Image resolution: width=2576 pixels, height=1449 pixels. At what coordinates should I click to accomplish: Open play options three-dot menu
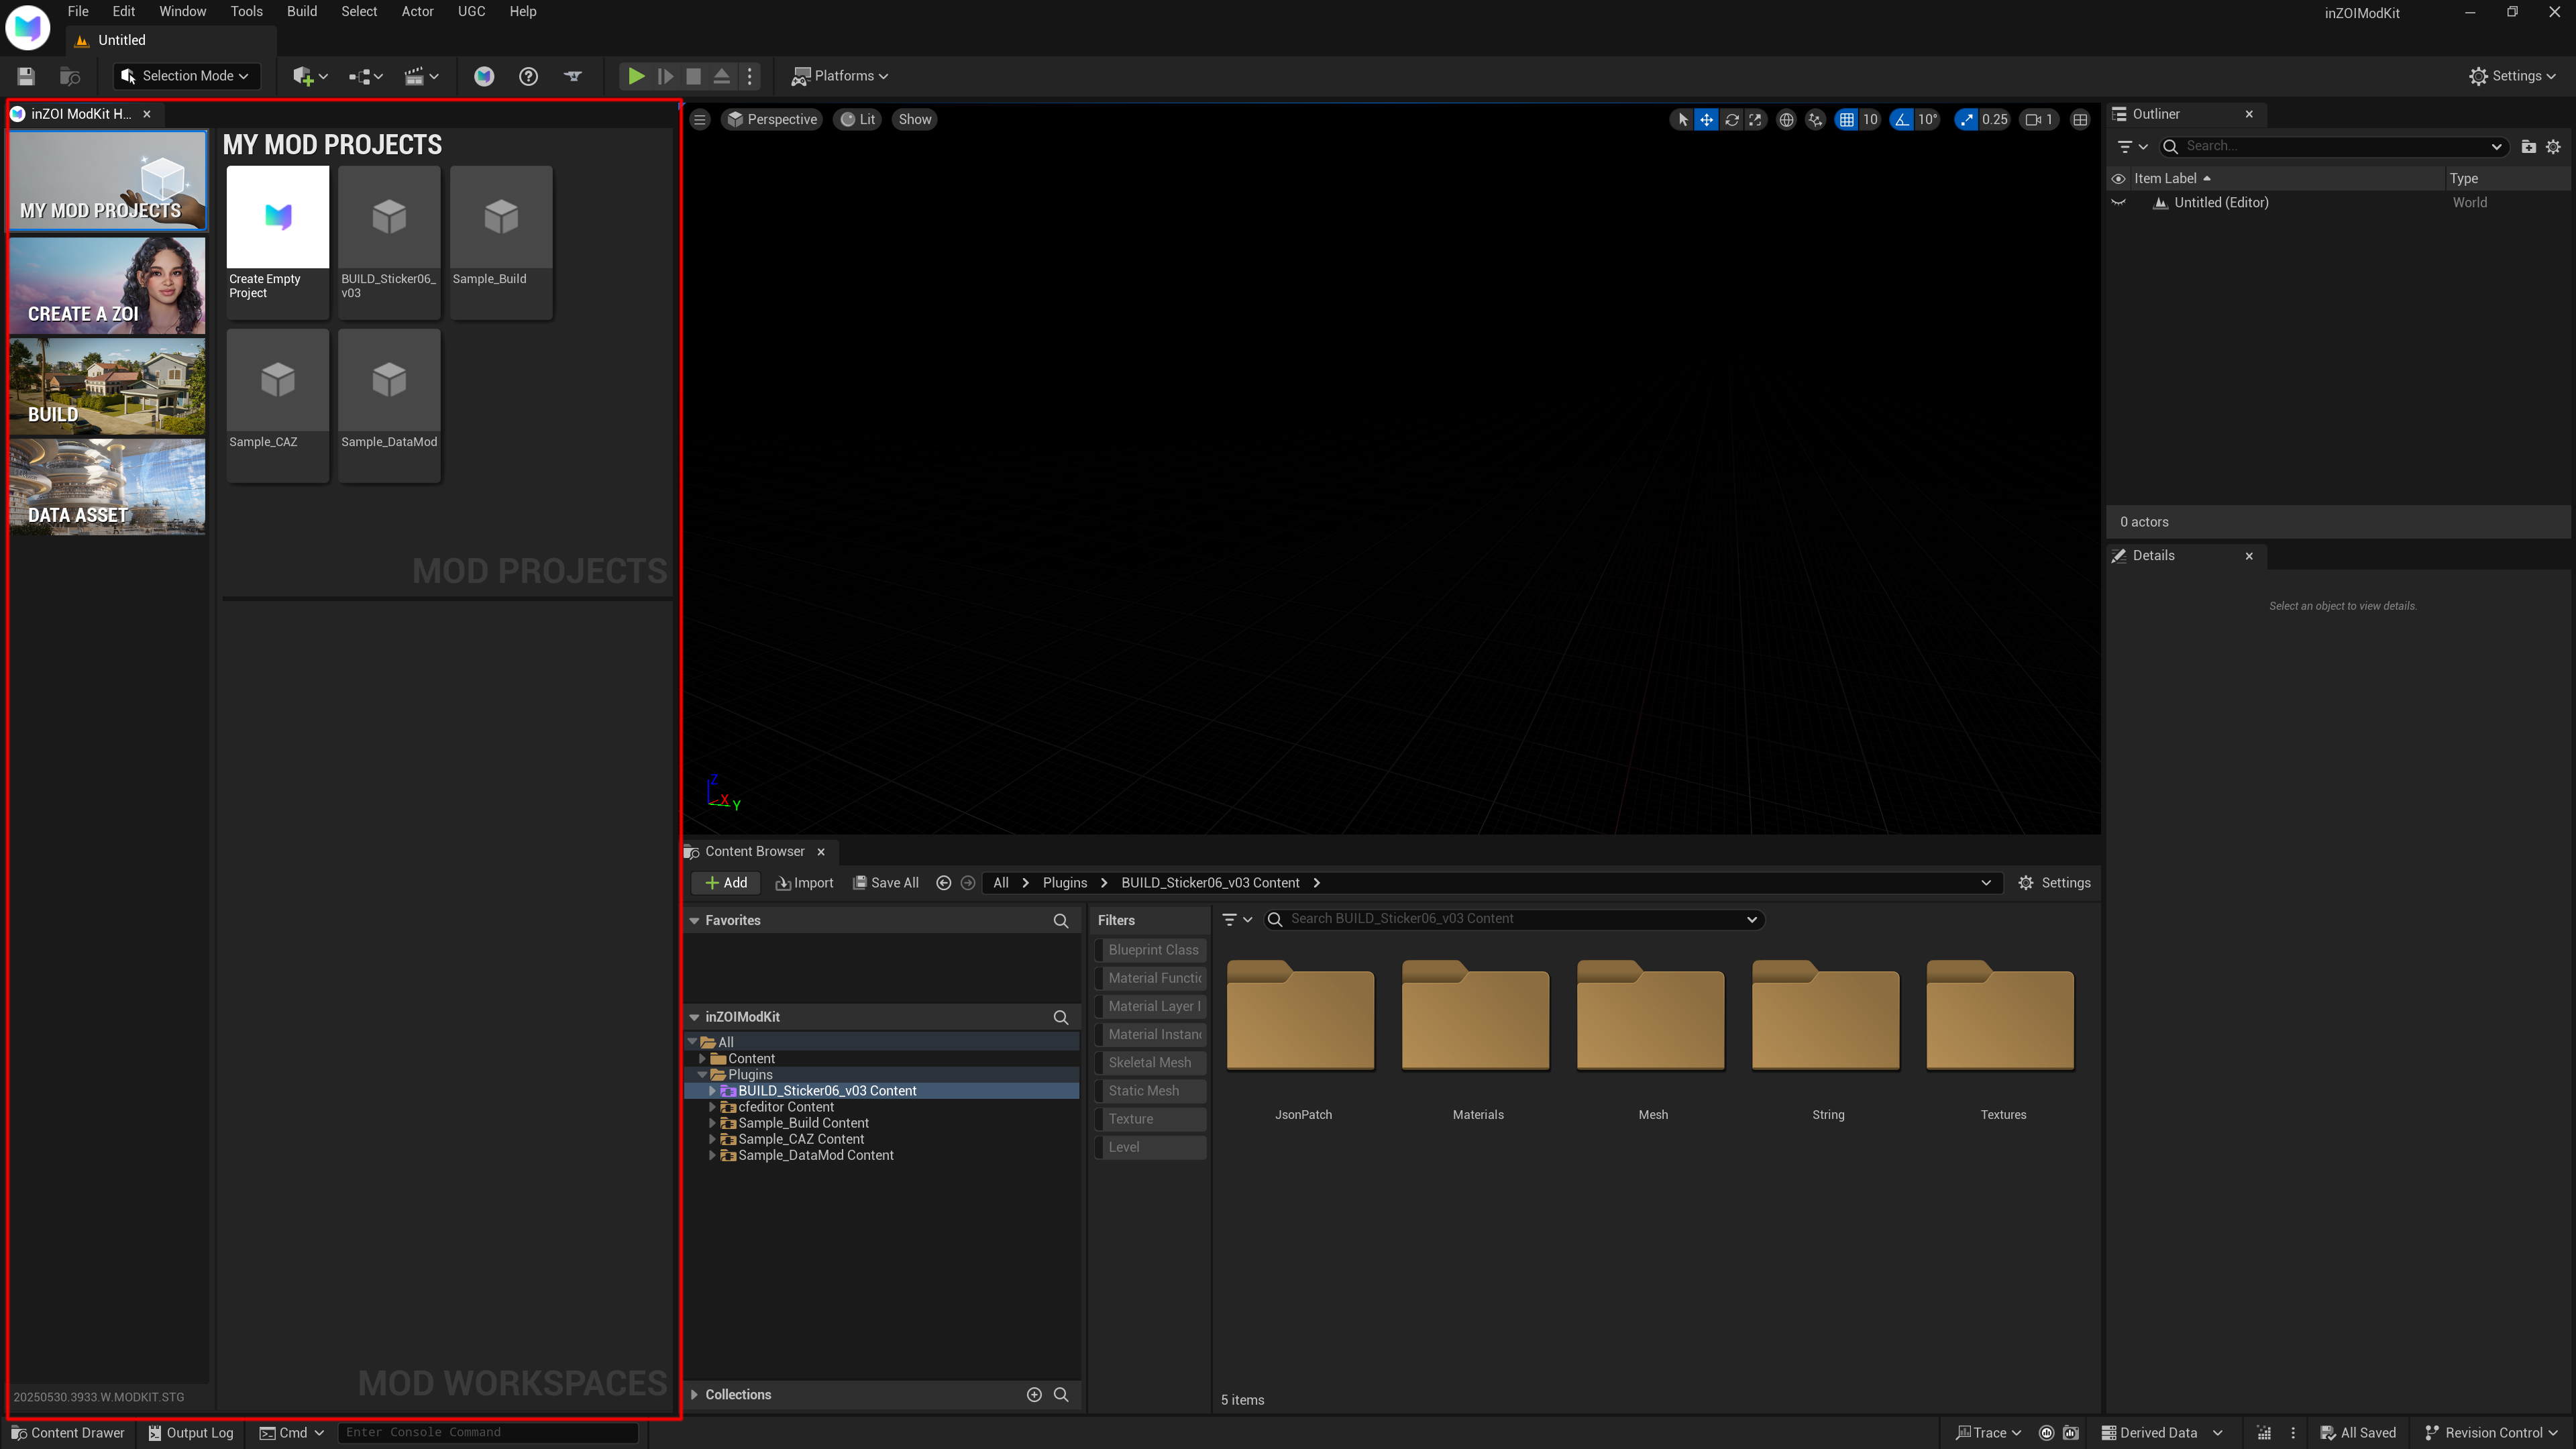coord(750,76)
